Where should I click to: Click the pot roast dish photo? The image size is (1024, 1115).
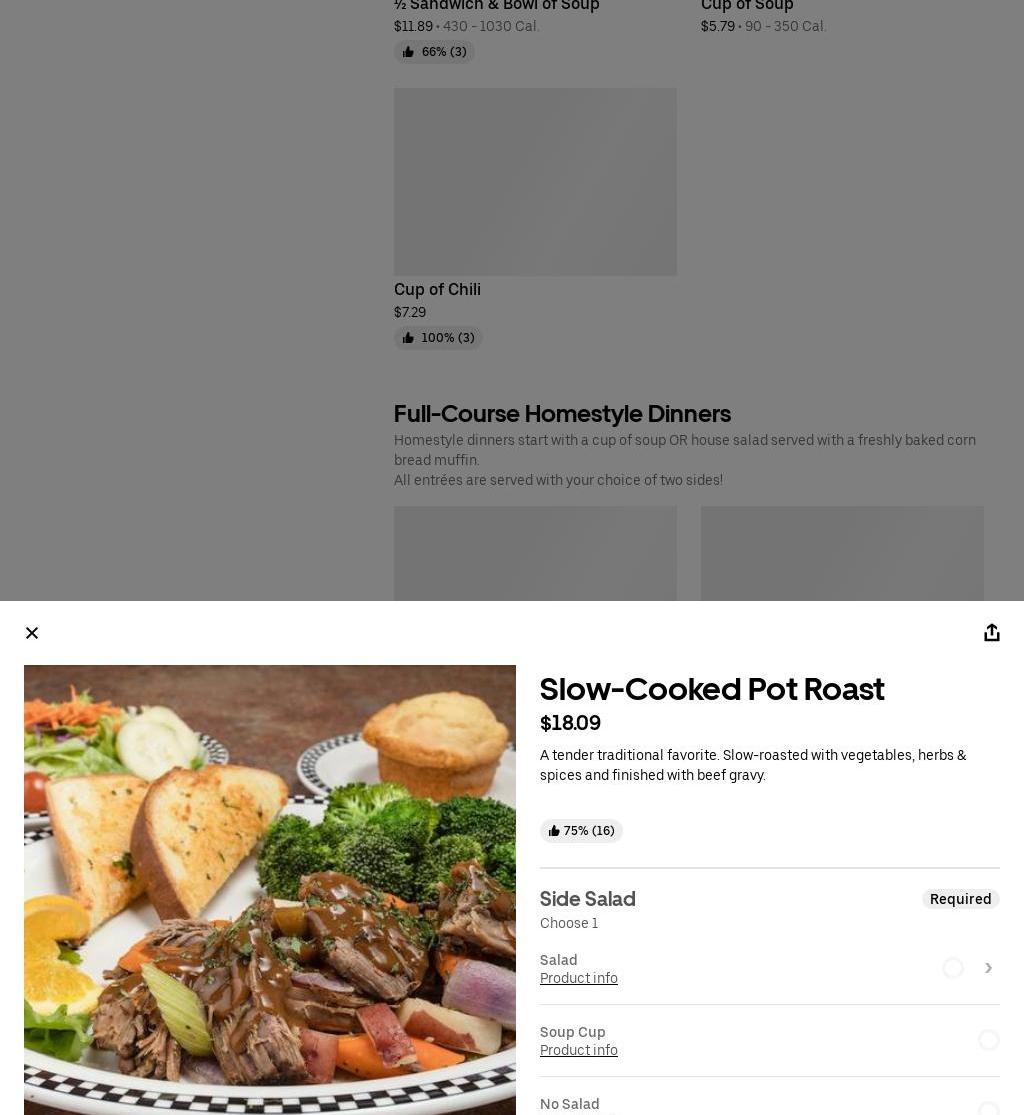point(270,890)
